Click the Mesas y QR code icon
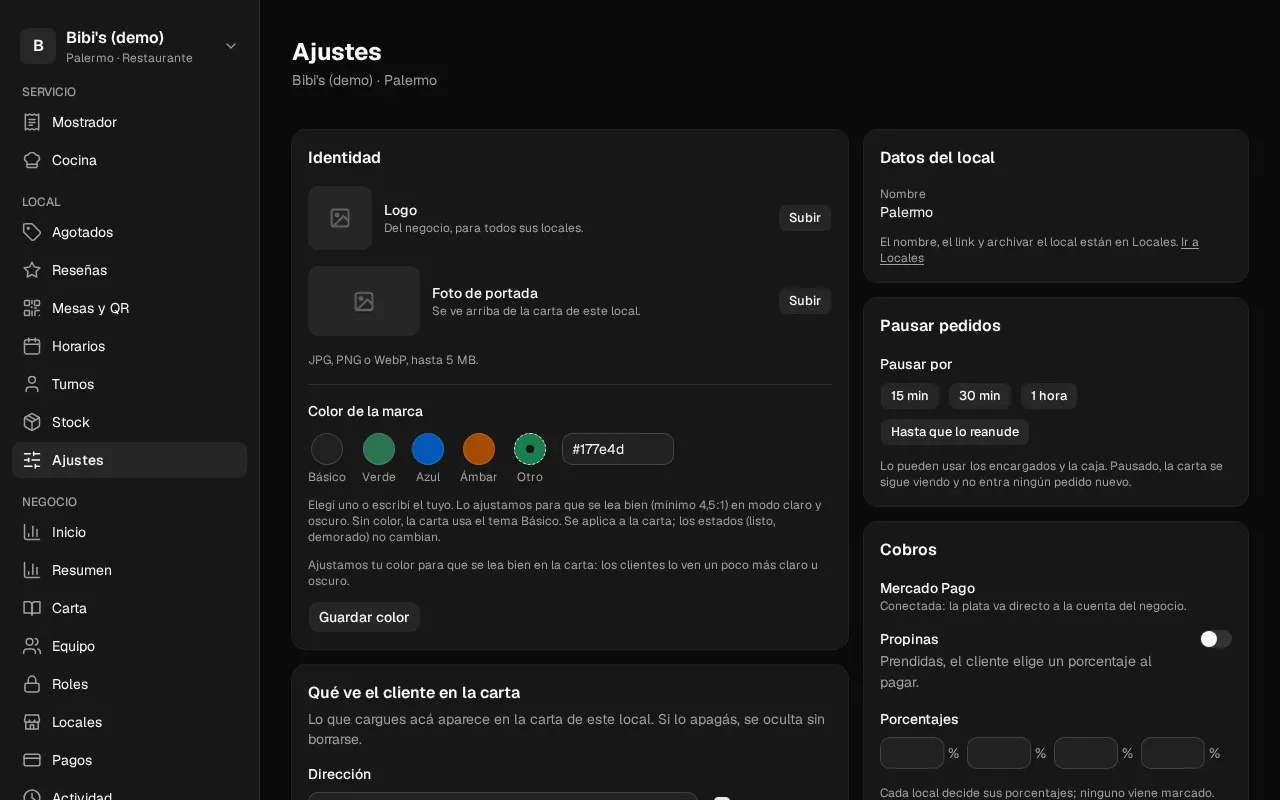The image size is (1280, 800). coord(32,308)
